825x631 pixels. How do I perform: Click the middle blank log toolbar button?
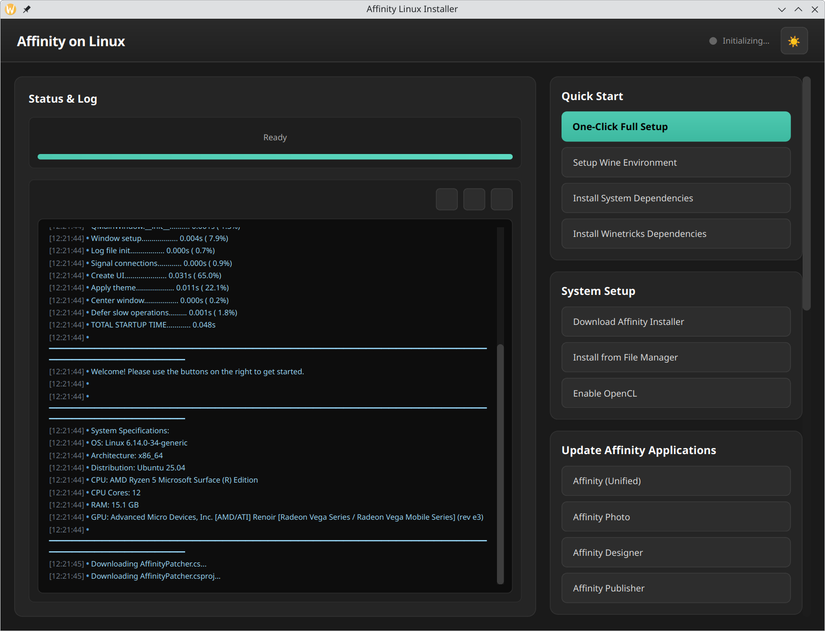474,199
